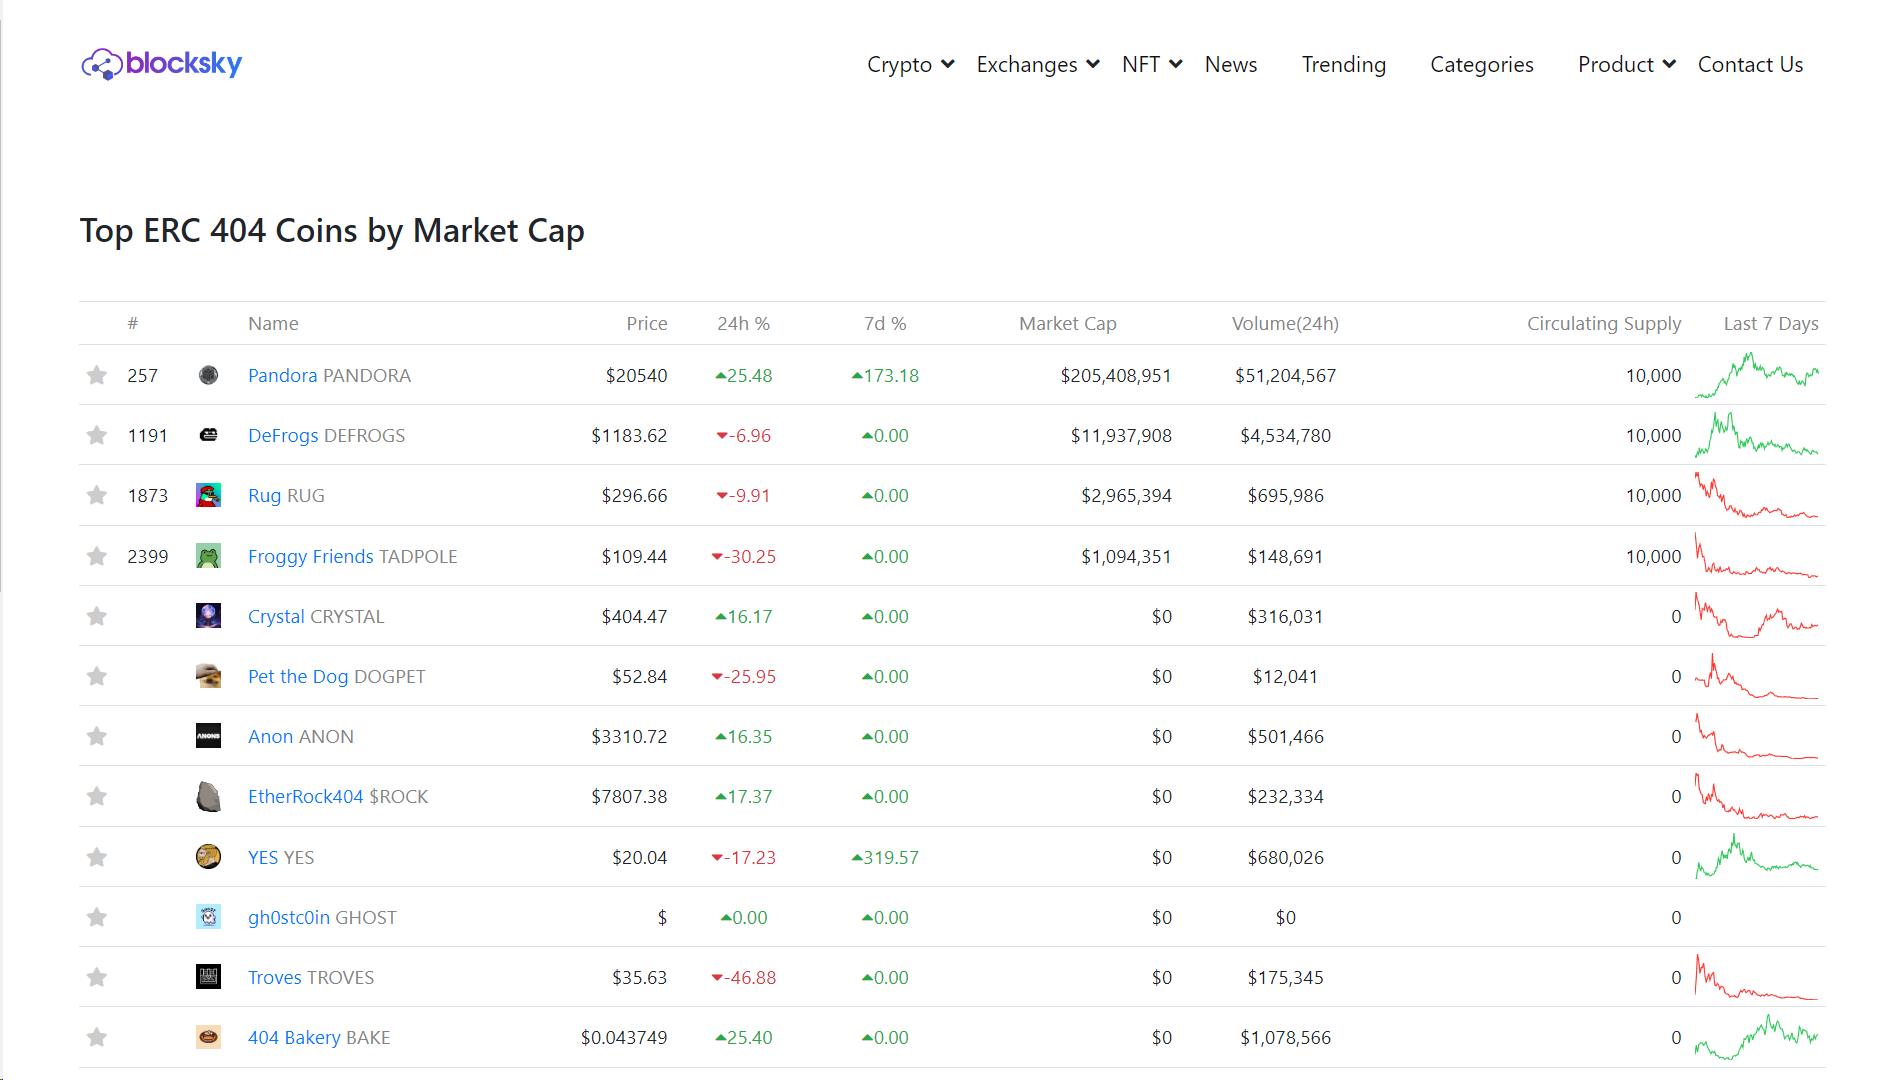View Pandora 7-day sparkline chart
The image size is (1899, 1080).
[1757, 375]
